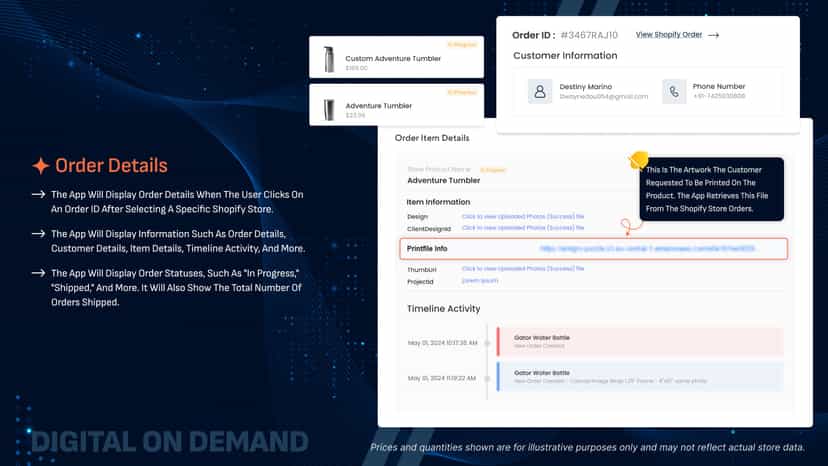This screenshot has width=828, height=466.
Task: Click the Order ID number #3467RAJ10
Action: point(589,35)
